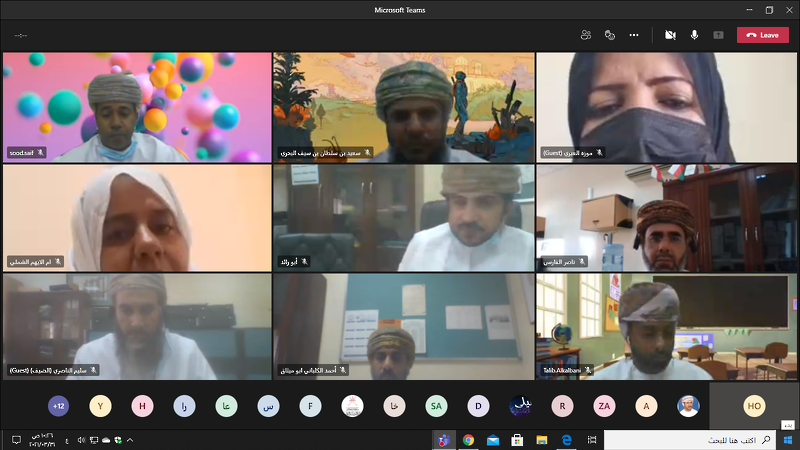Show the participants panel
This screenshot has width=800, height=450.
coord(585,35)
